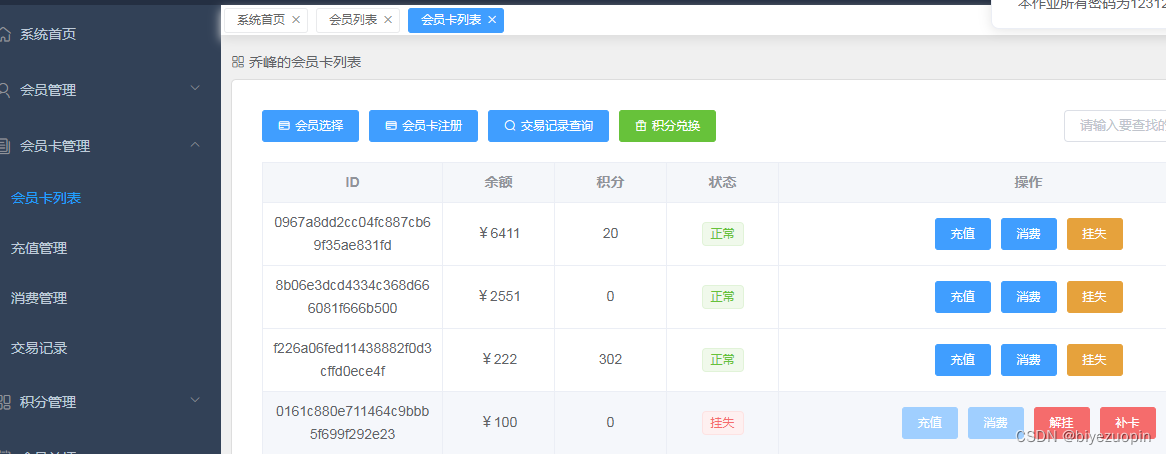This screenshot has height=454, width=1166.
Task: Open 会员卡列表 in the sidebar
Action: pos(46,198)
